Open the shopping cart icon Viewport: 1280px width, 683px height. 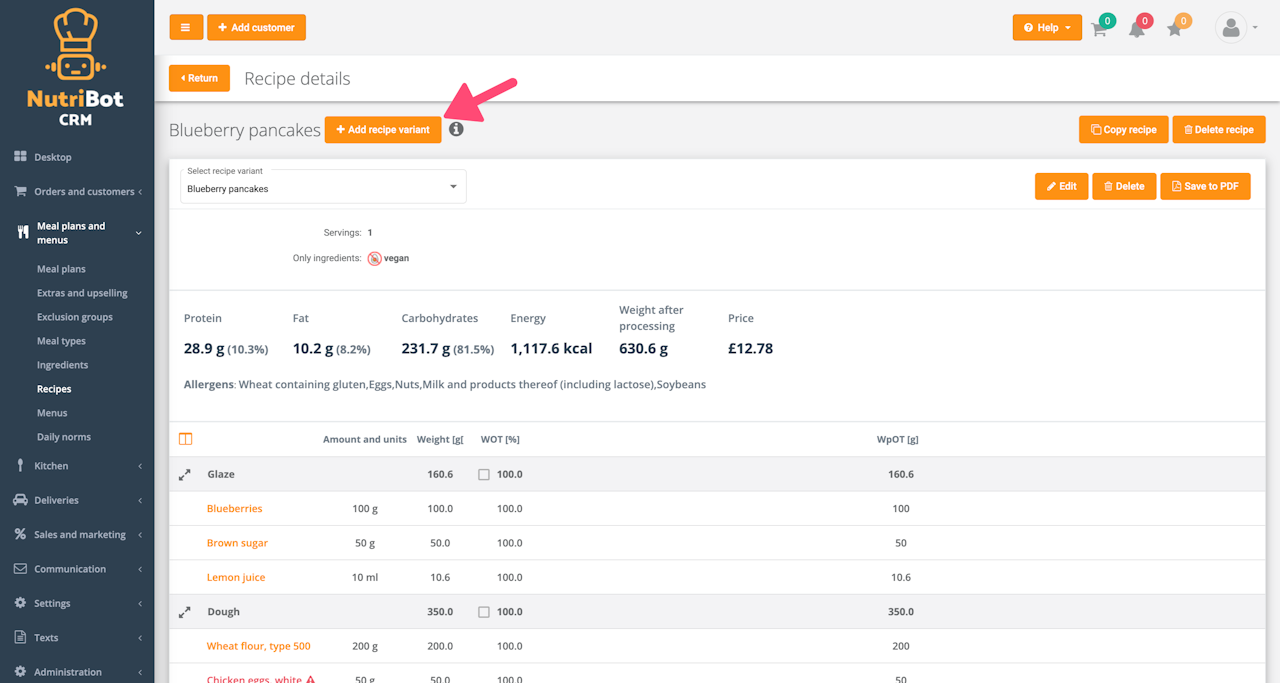tap(1099, 29)
